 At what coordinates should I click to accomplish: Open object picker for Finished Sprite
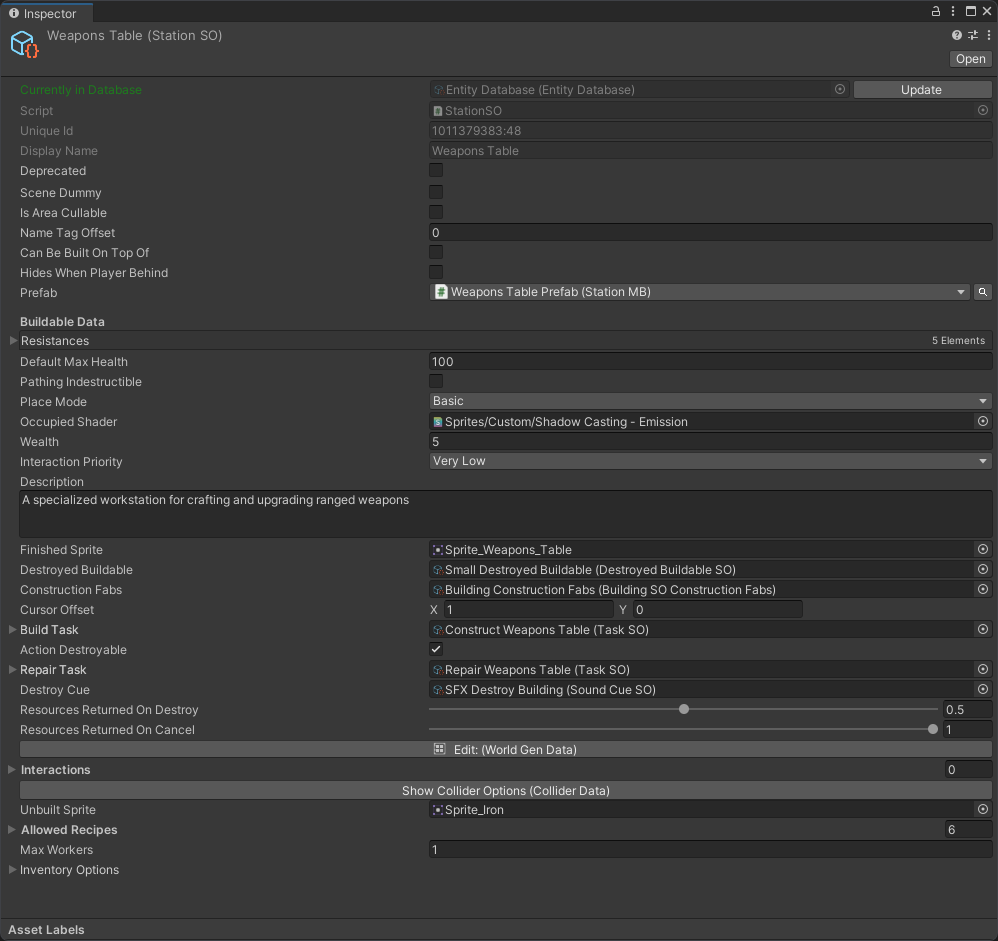click(x=983, y=549)
